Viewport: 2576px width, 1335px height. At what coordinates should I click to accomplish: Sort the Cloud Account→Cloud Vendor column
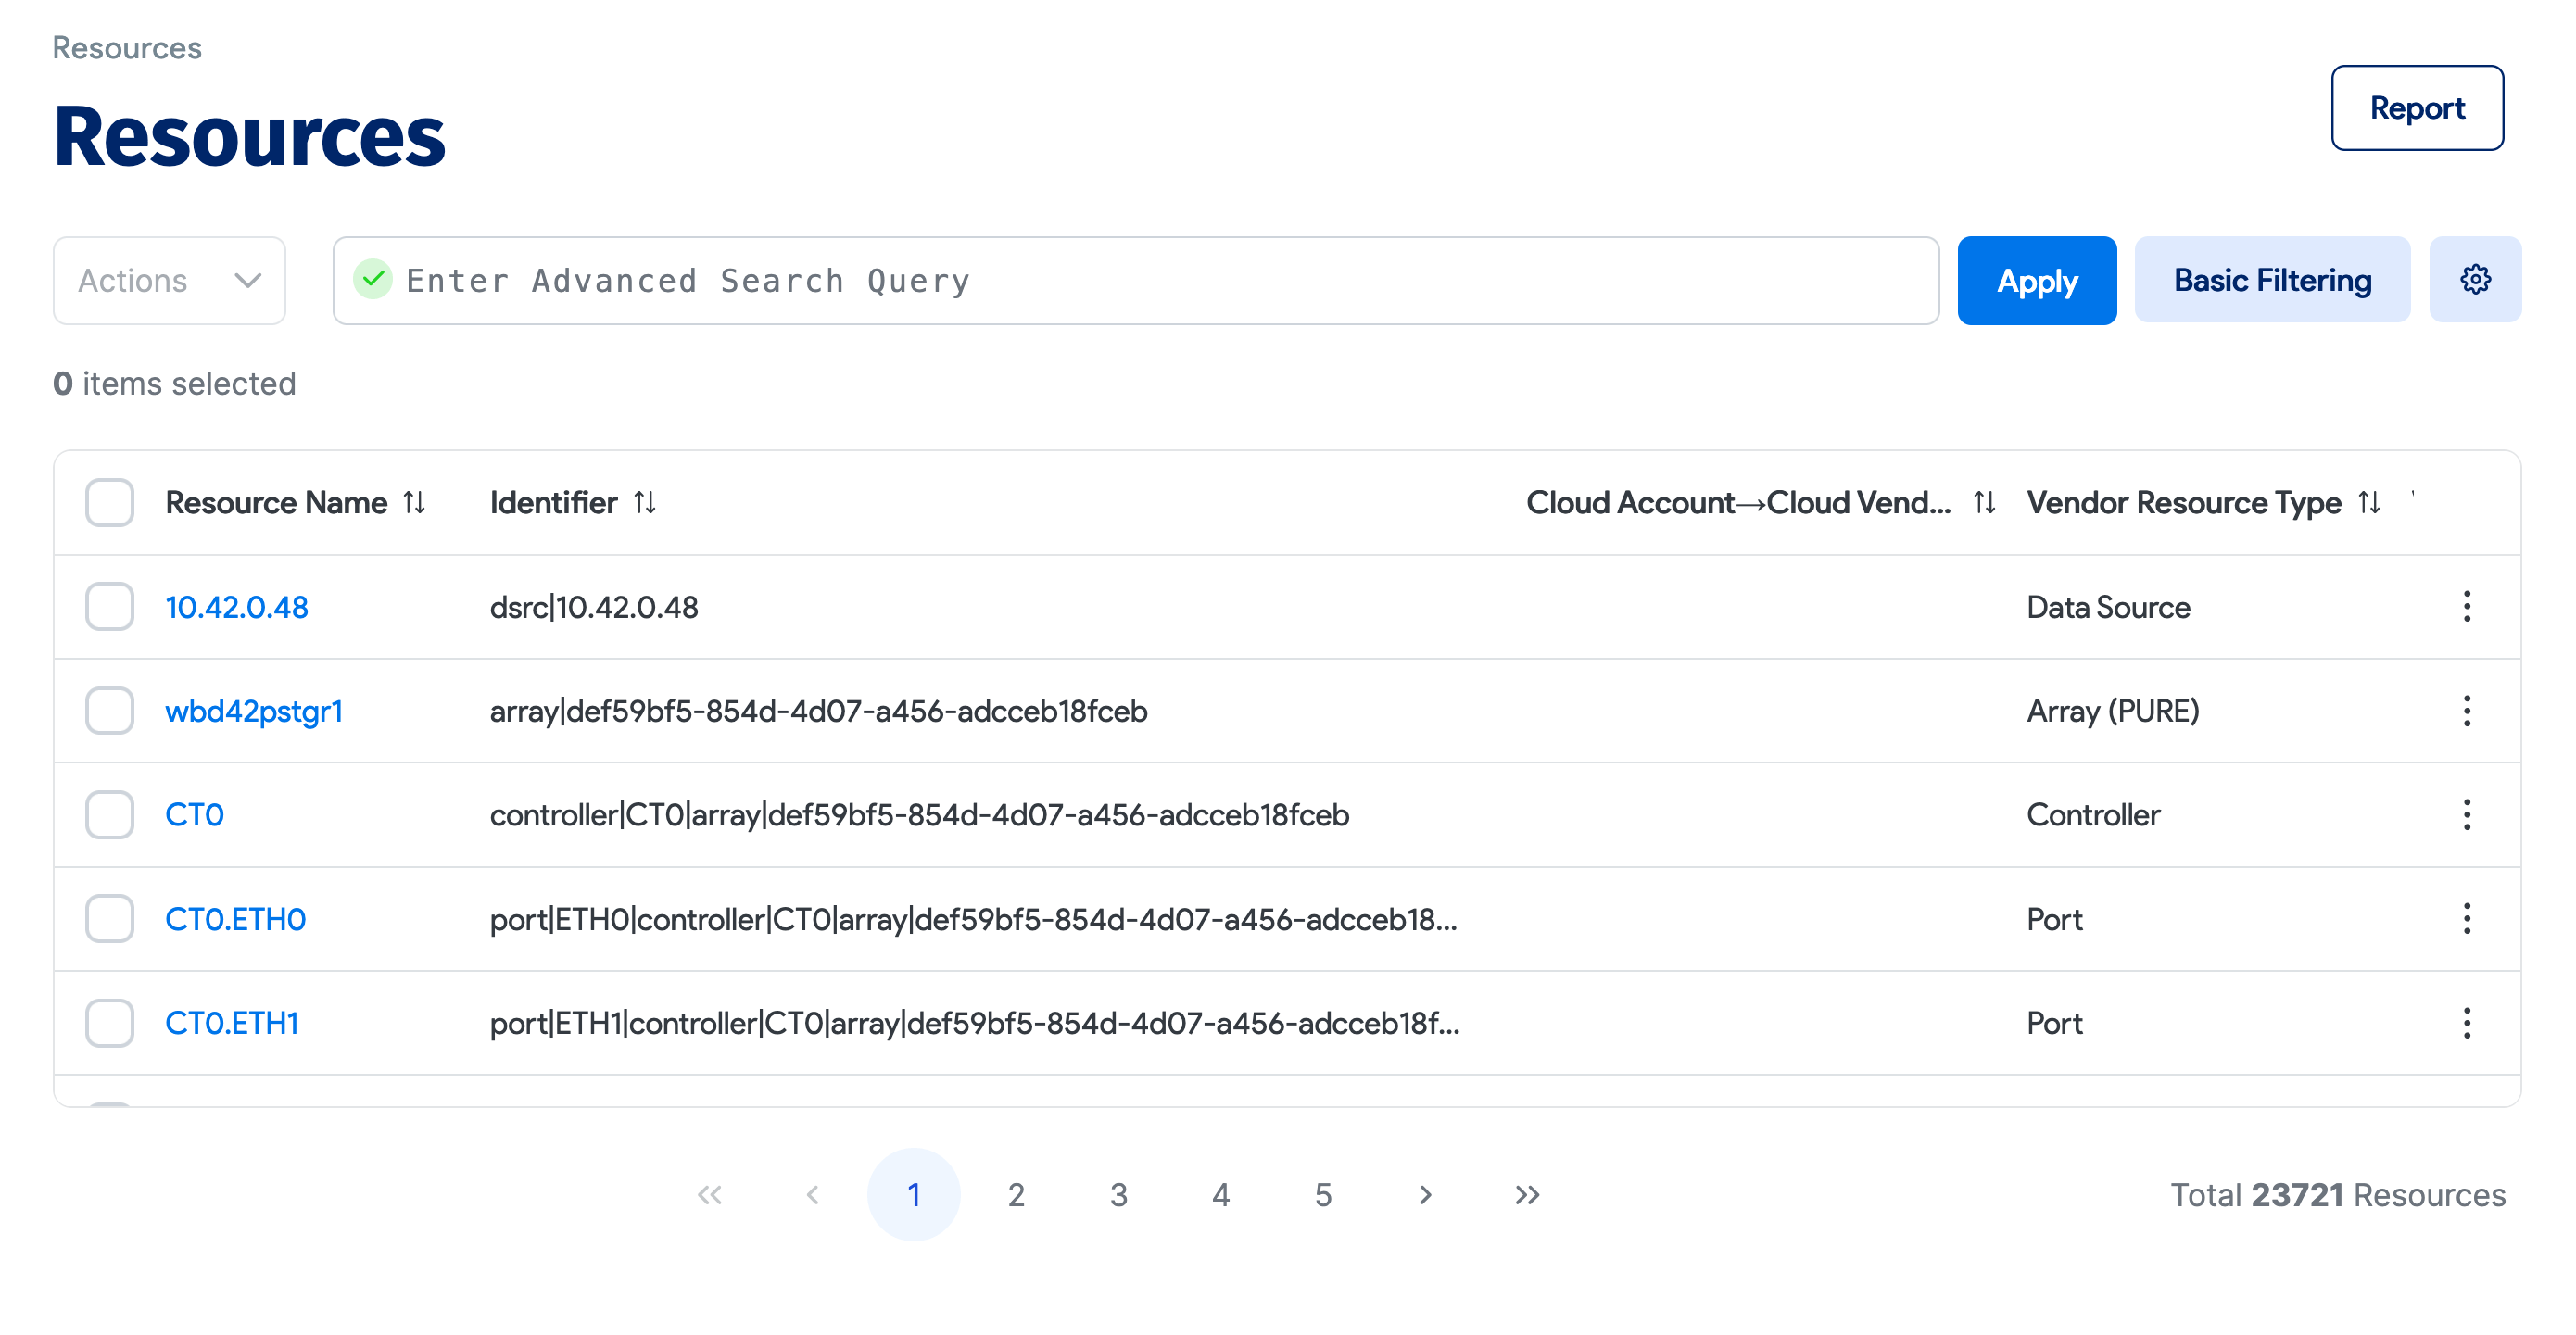click(x=1984, y=503)
